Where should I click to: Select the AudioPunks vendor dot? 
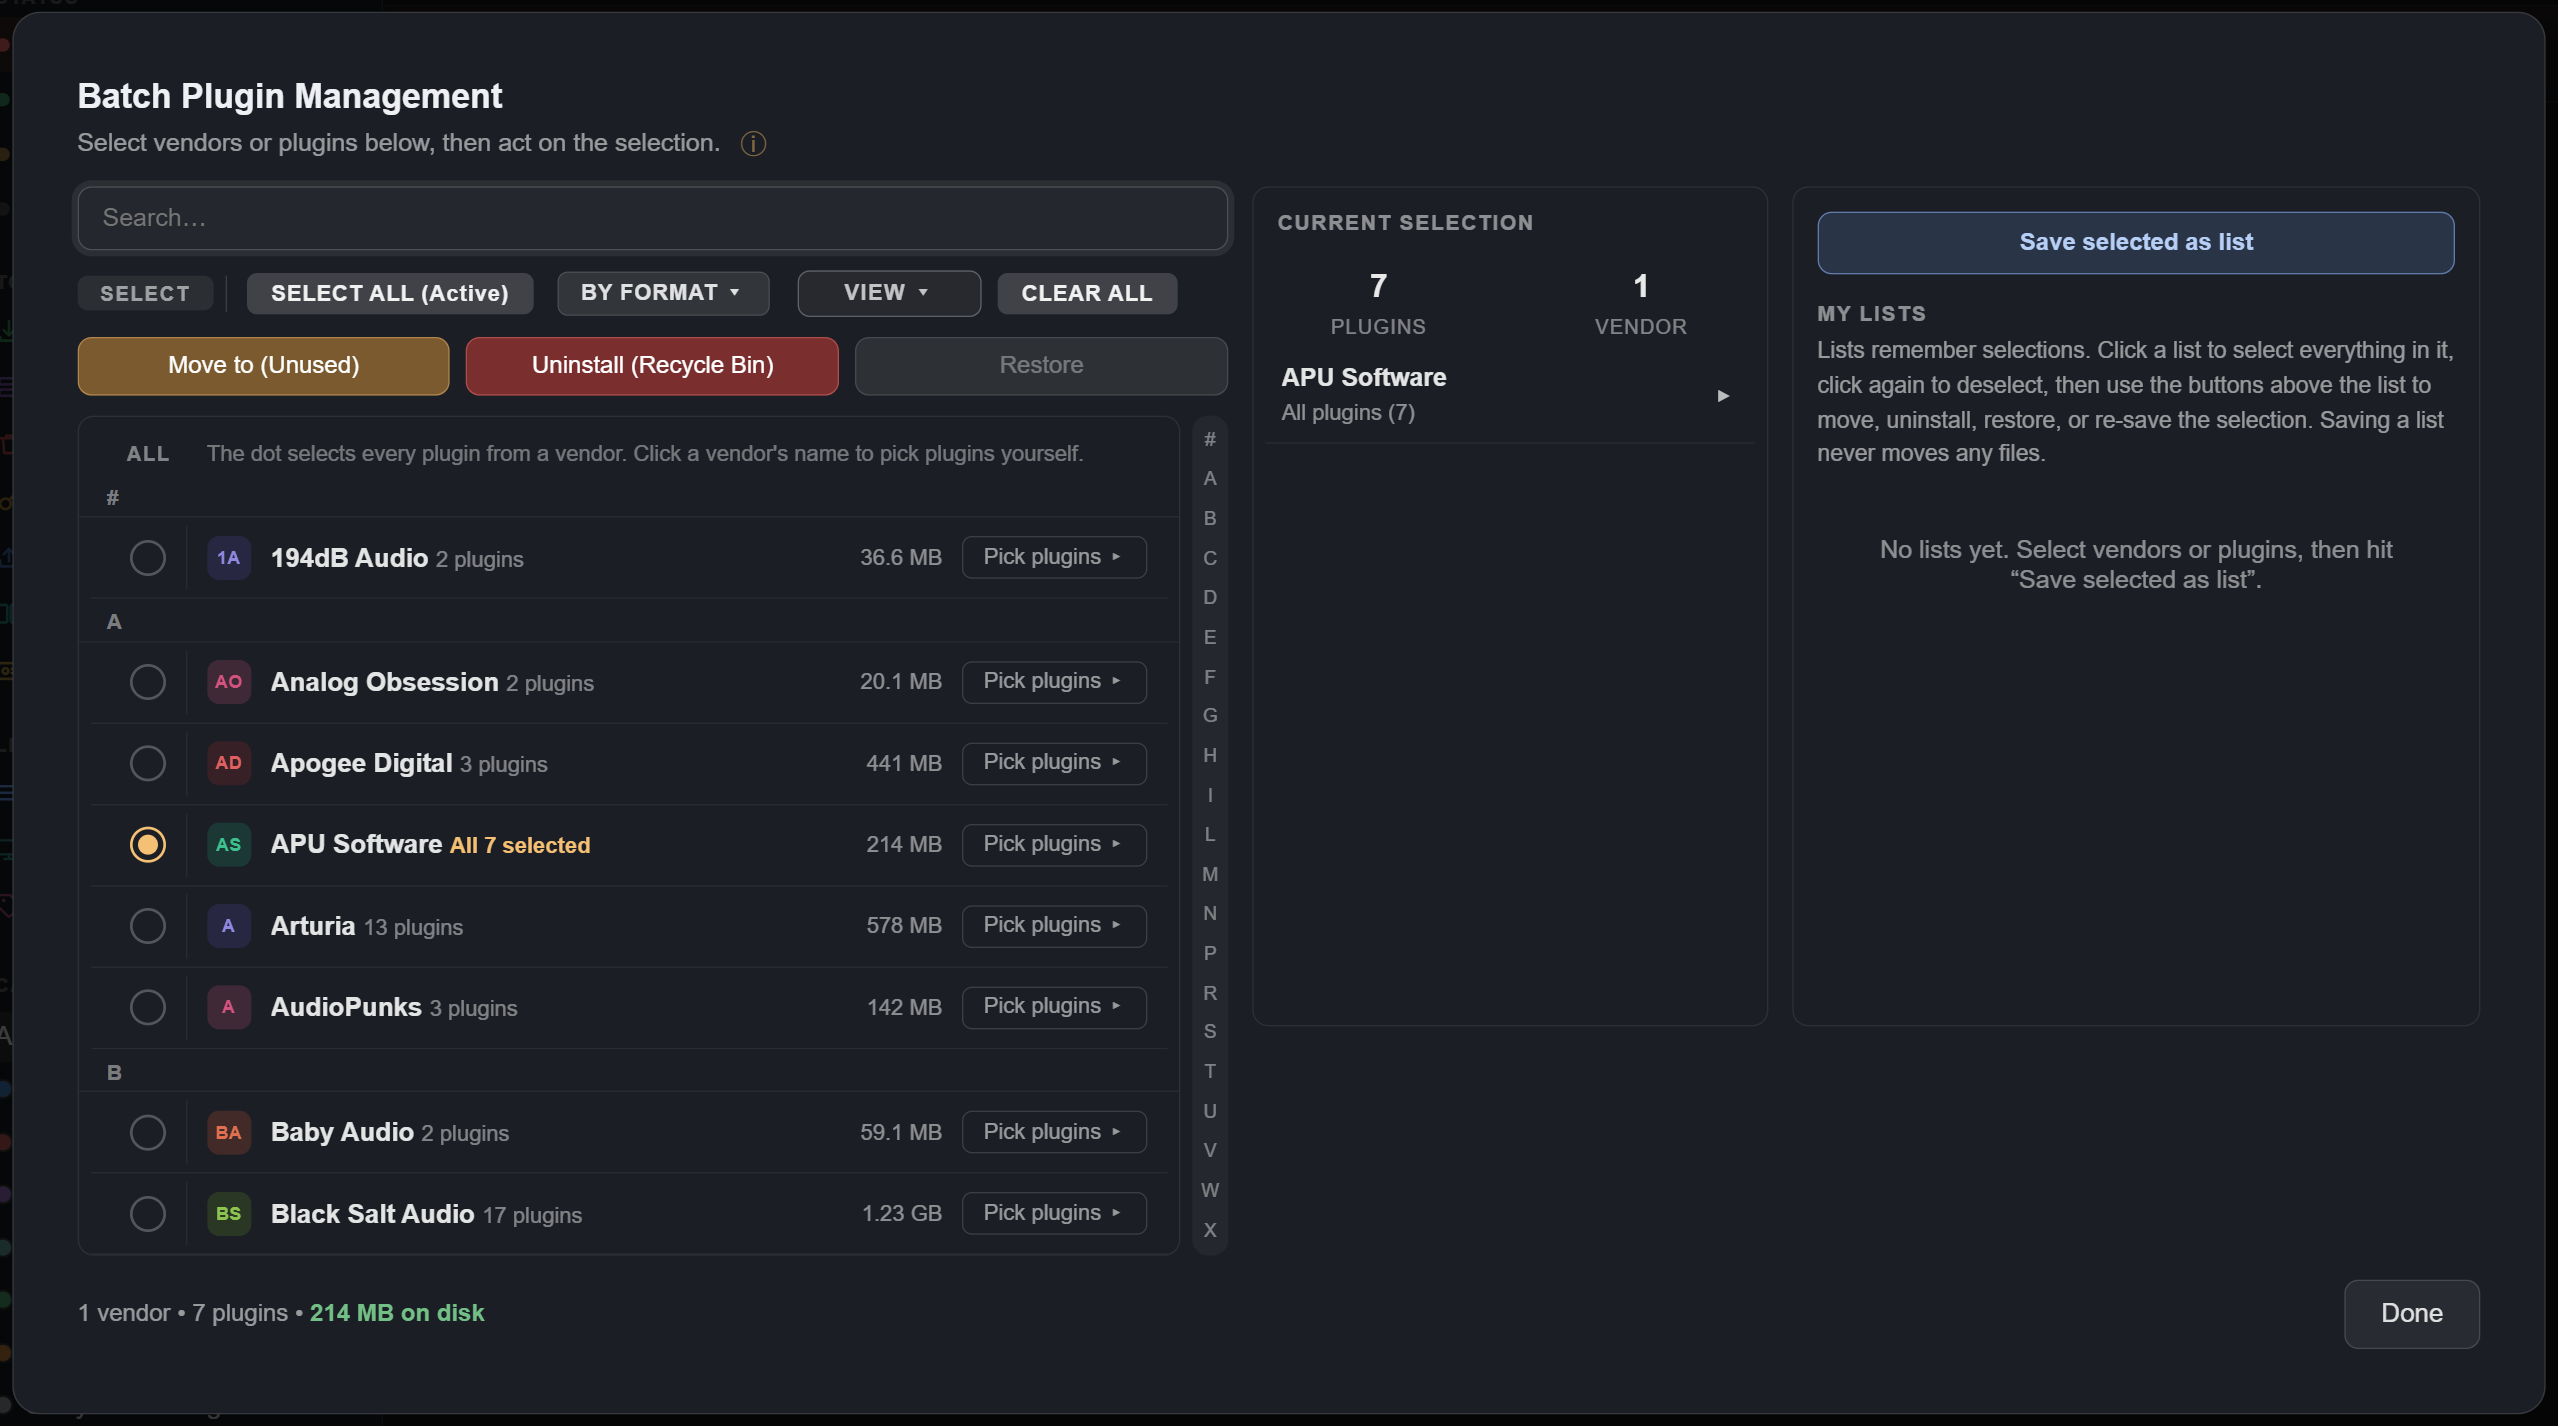coord(147,1007)
